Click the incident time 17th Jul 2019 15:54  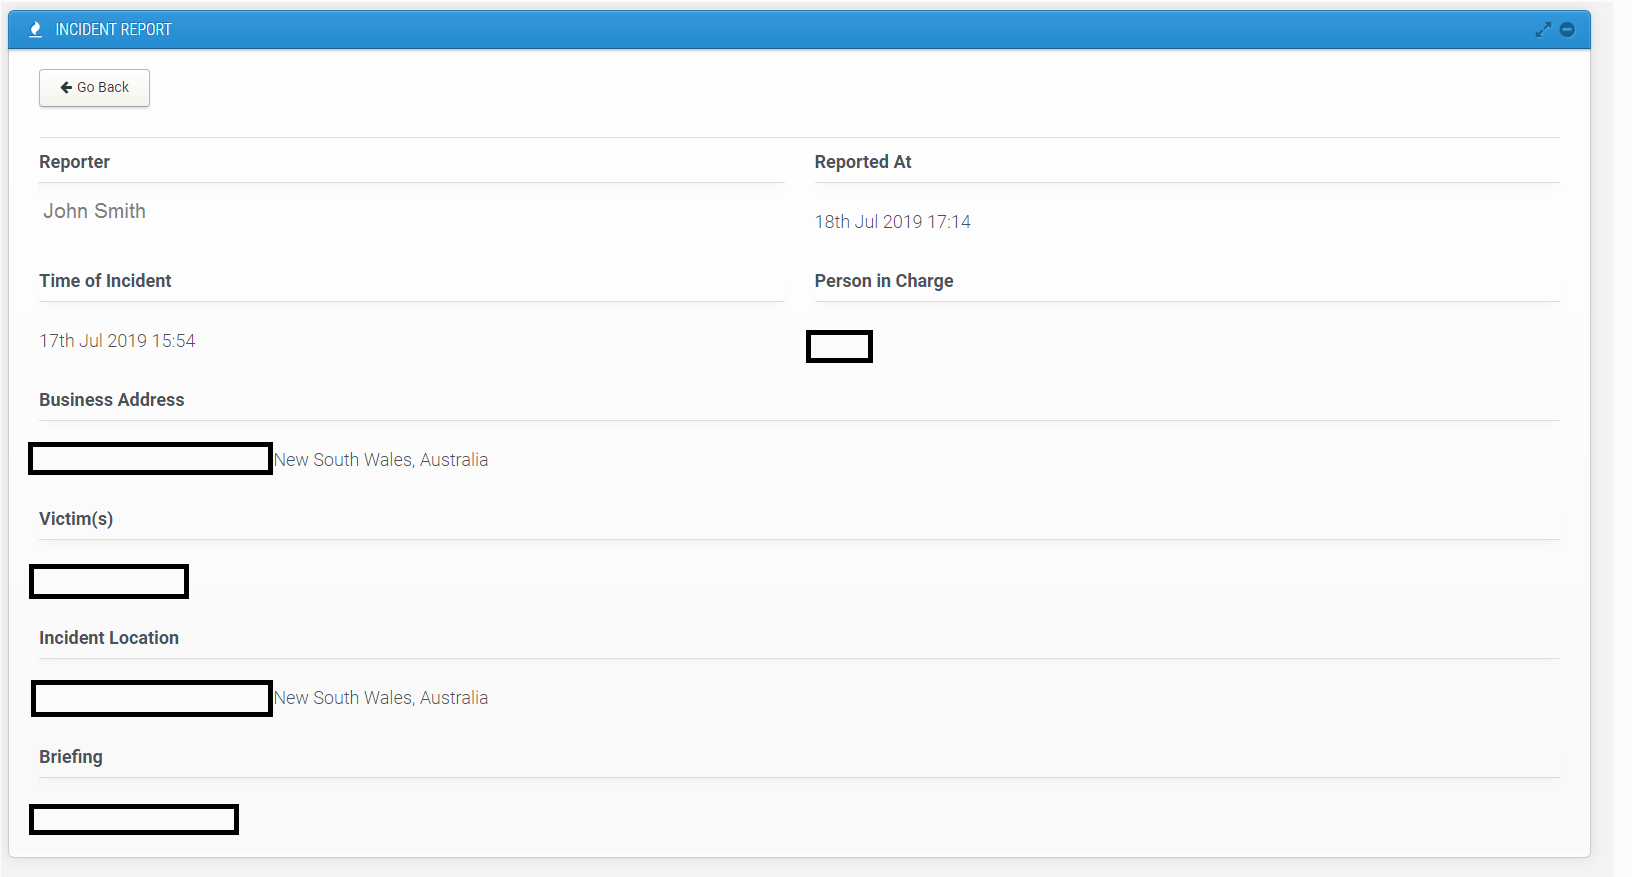117,341
